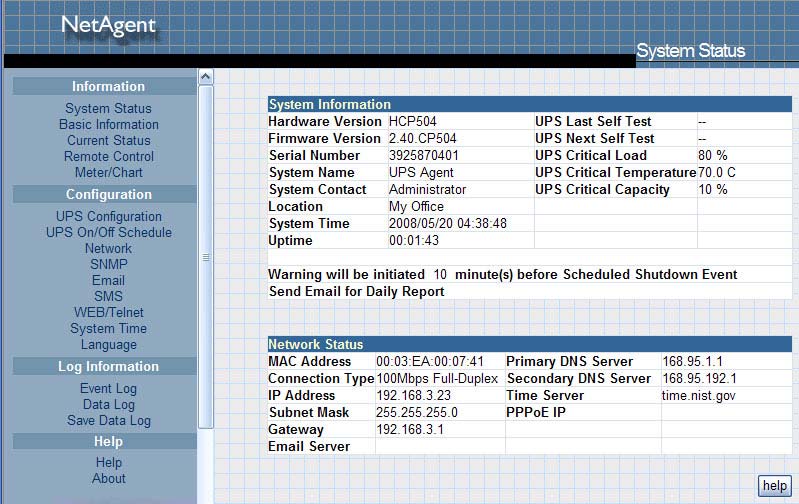Click the Email Server label
The width and height of the screenshot is (799, 504).
[x=309, y=447]
